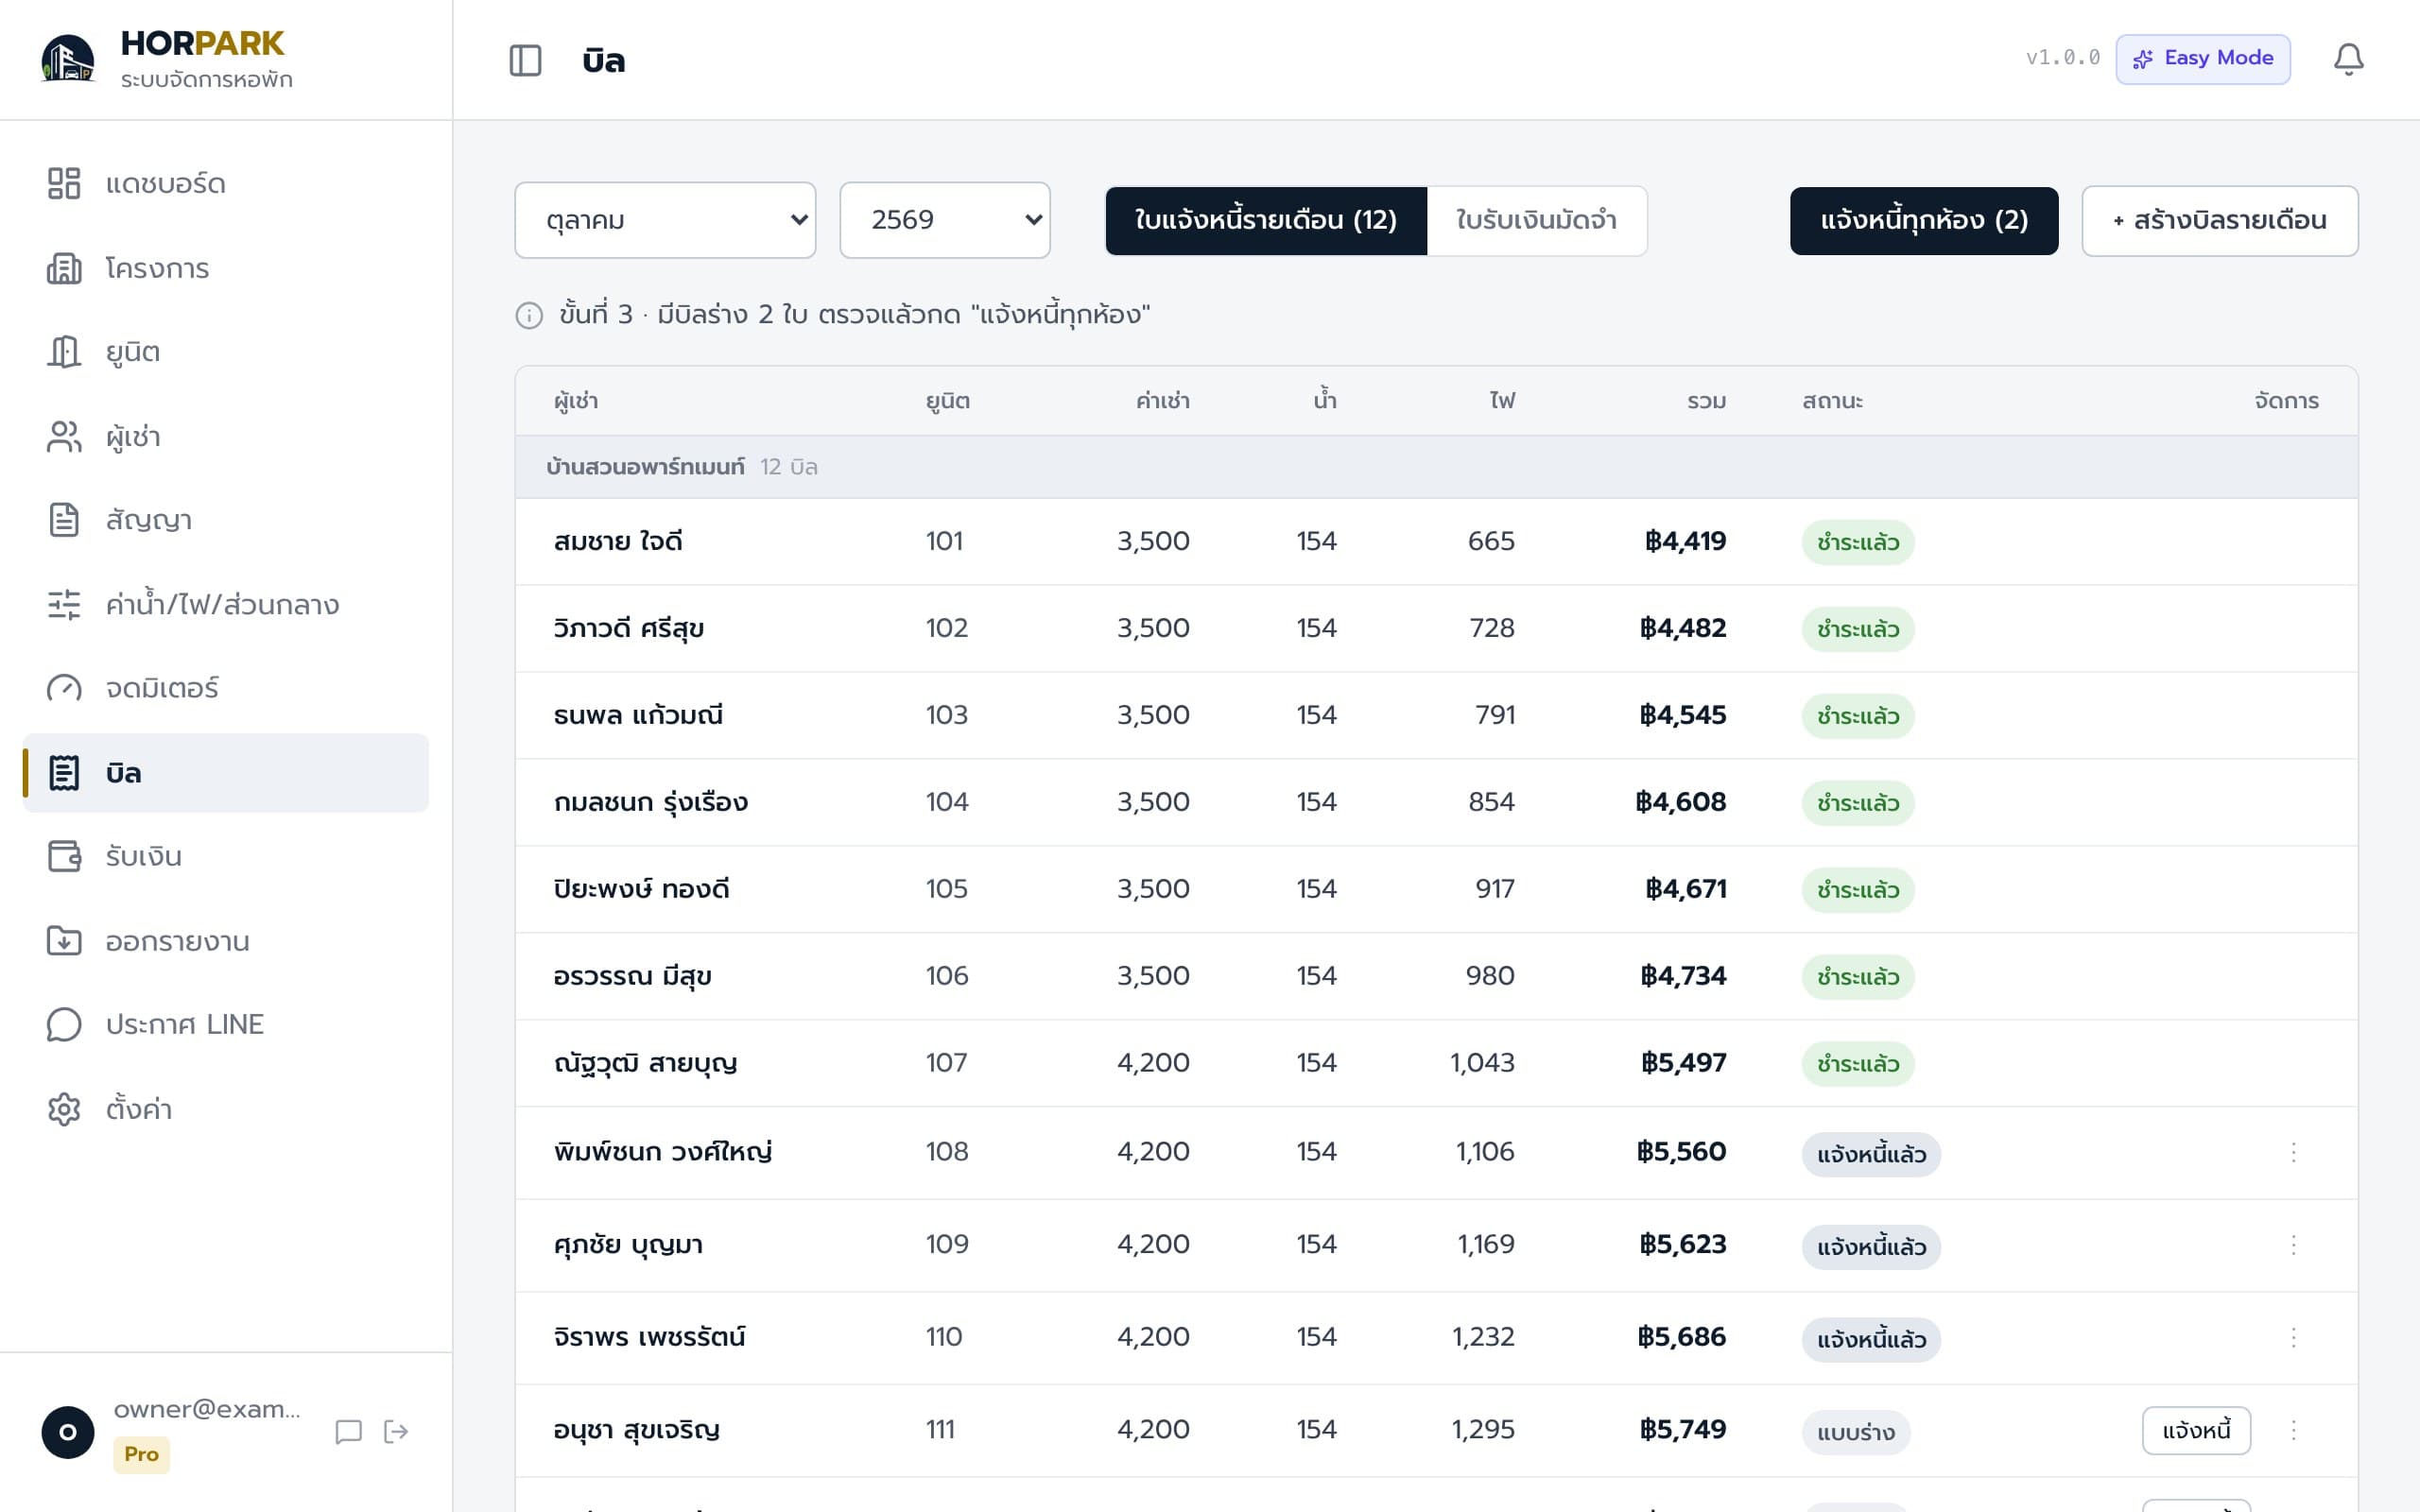Open จดมิเตอร์ meter reading page

tap(226, 688)
